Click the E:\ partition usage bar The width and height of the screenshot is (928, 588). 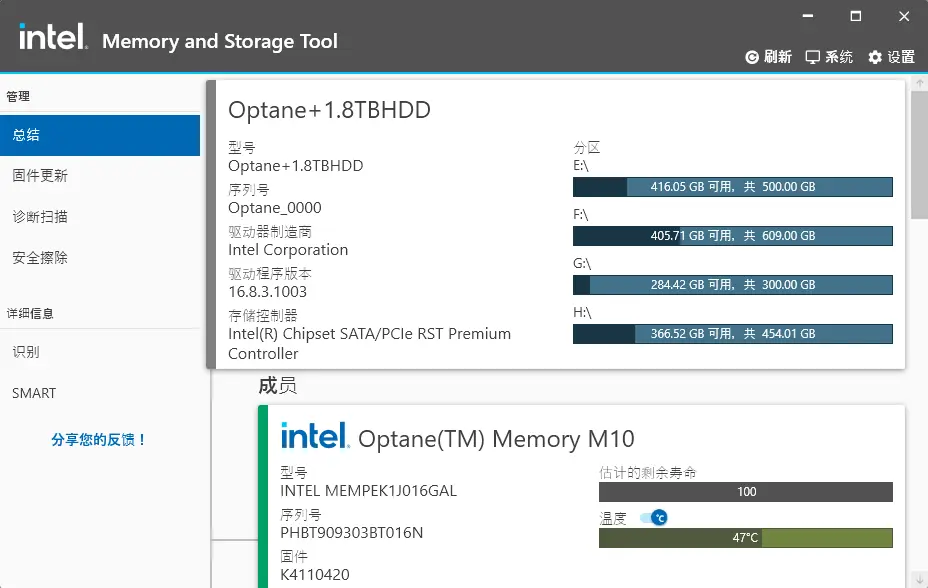(732, 187)
